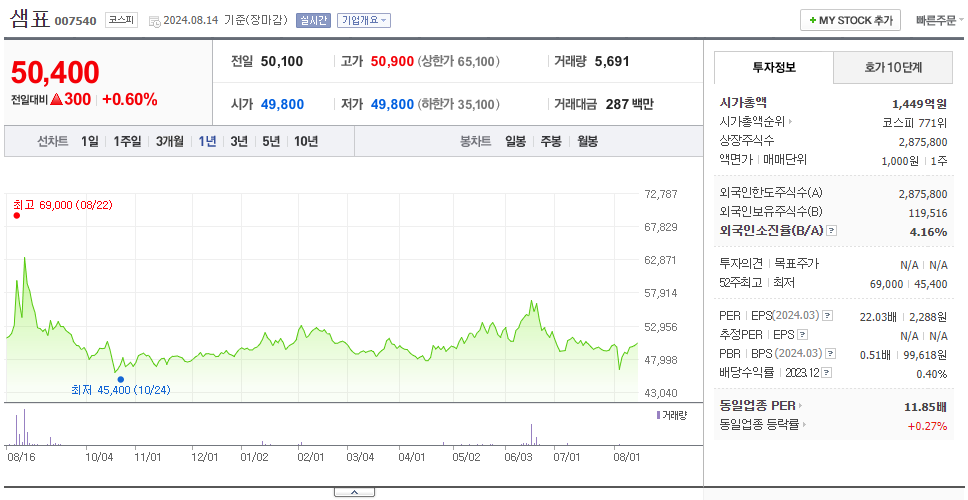Click the 11.85배 sector PER value
968x500 pixels.
coord(925,407)
